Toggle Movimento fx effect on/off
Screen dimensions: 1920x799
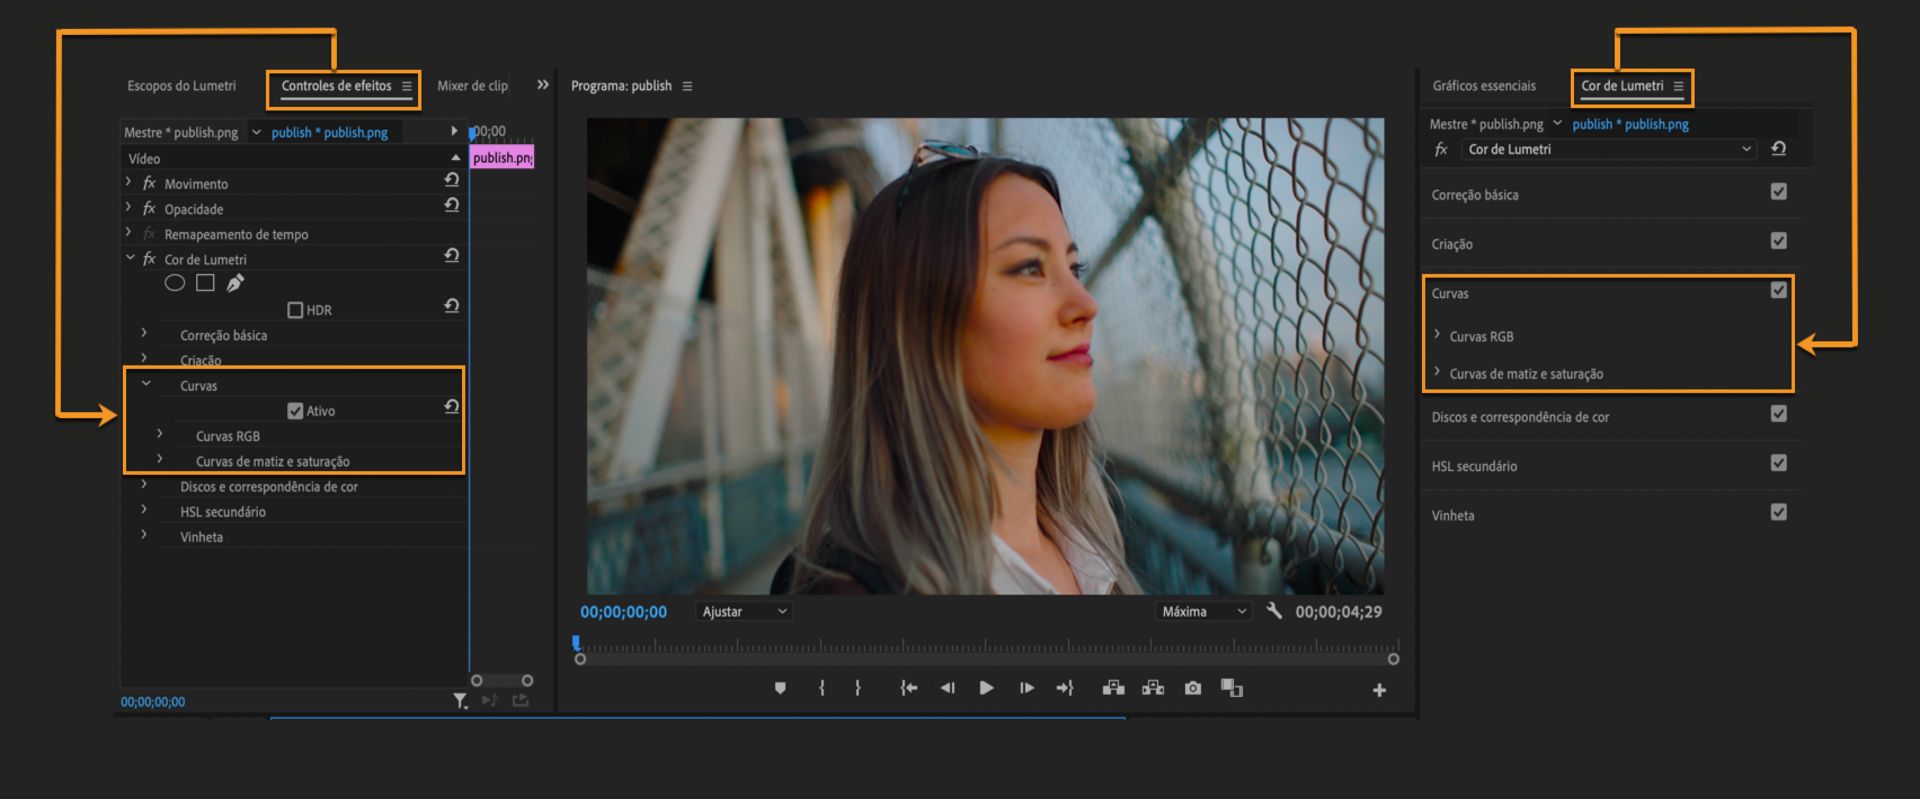(x=149, y=183)
